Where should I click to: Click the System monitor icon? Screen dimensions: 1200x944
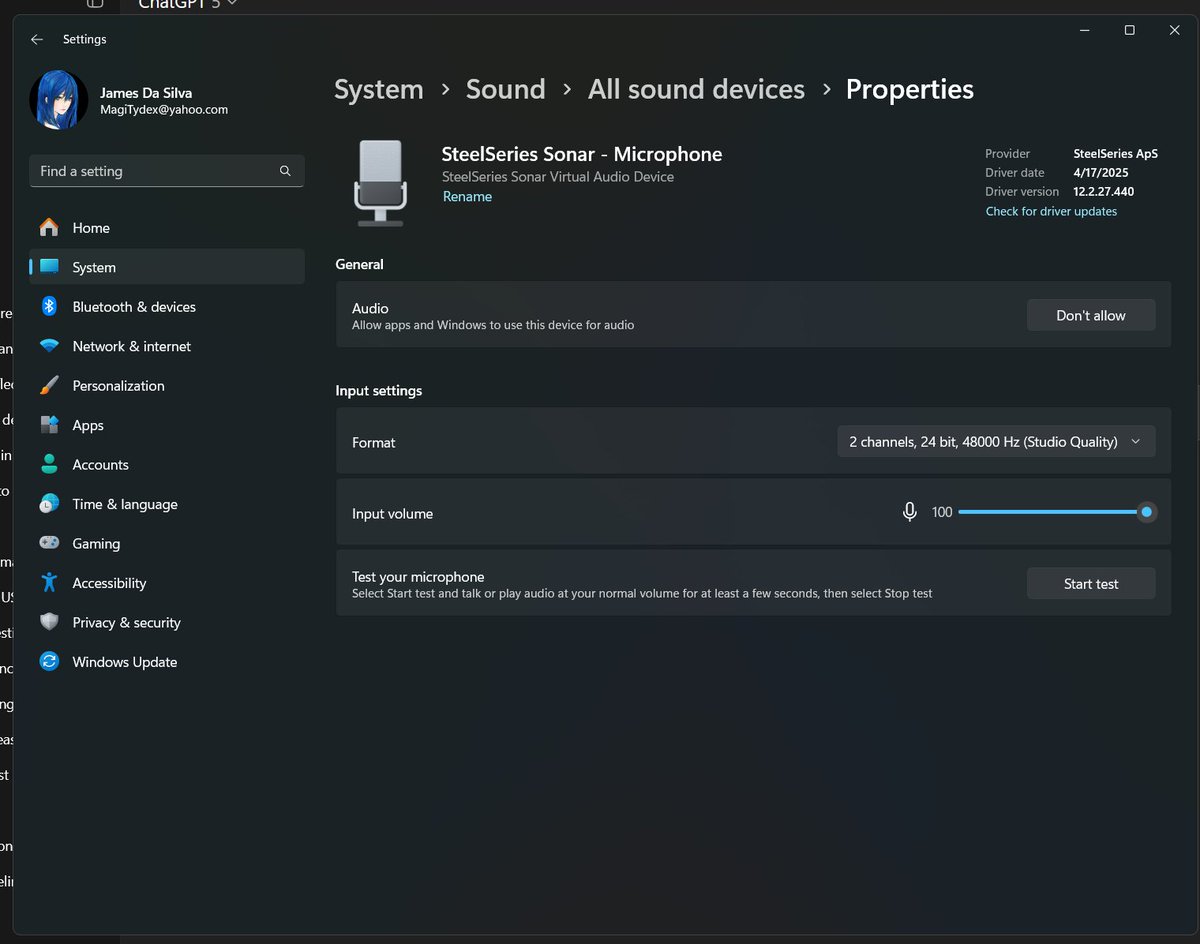coord(49,267)
